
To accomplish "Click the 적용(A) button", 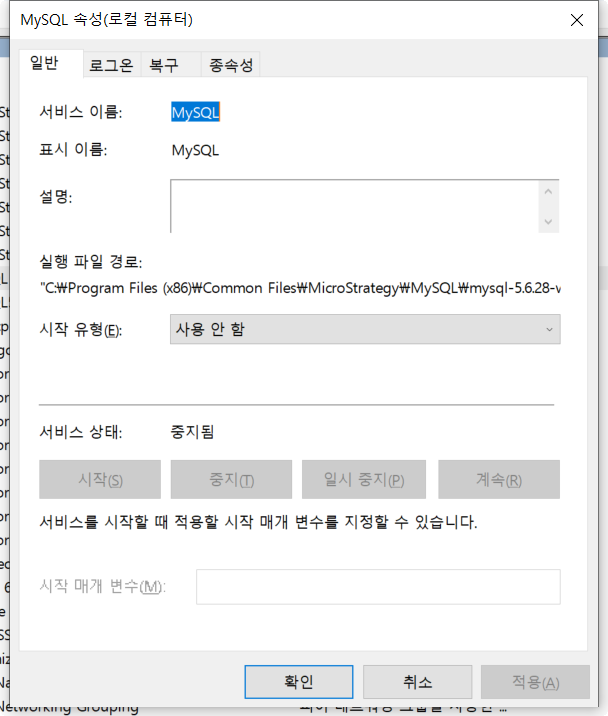I will coord(535,682).
